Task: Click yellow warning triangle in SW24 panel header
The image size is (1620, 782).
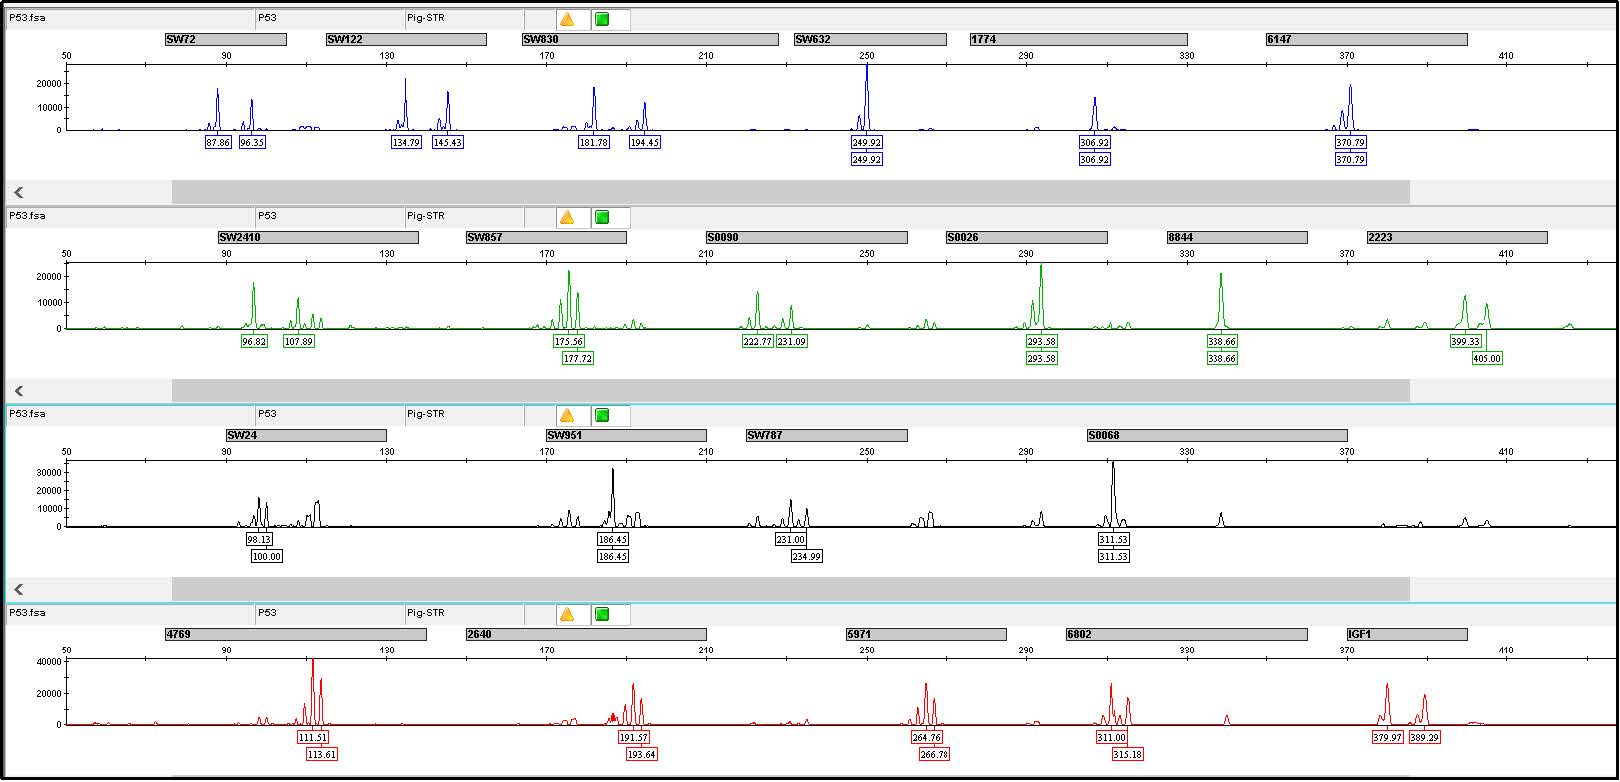Action: pyautogui.click(x=567, y=415)
